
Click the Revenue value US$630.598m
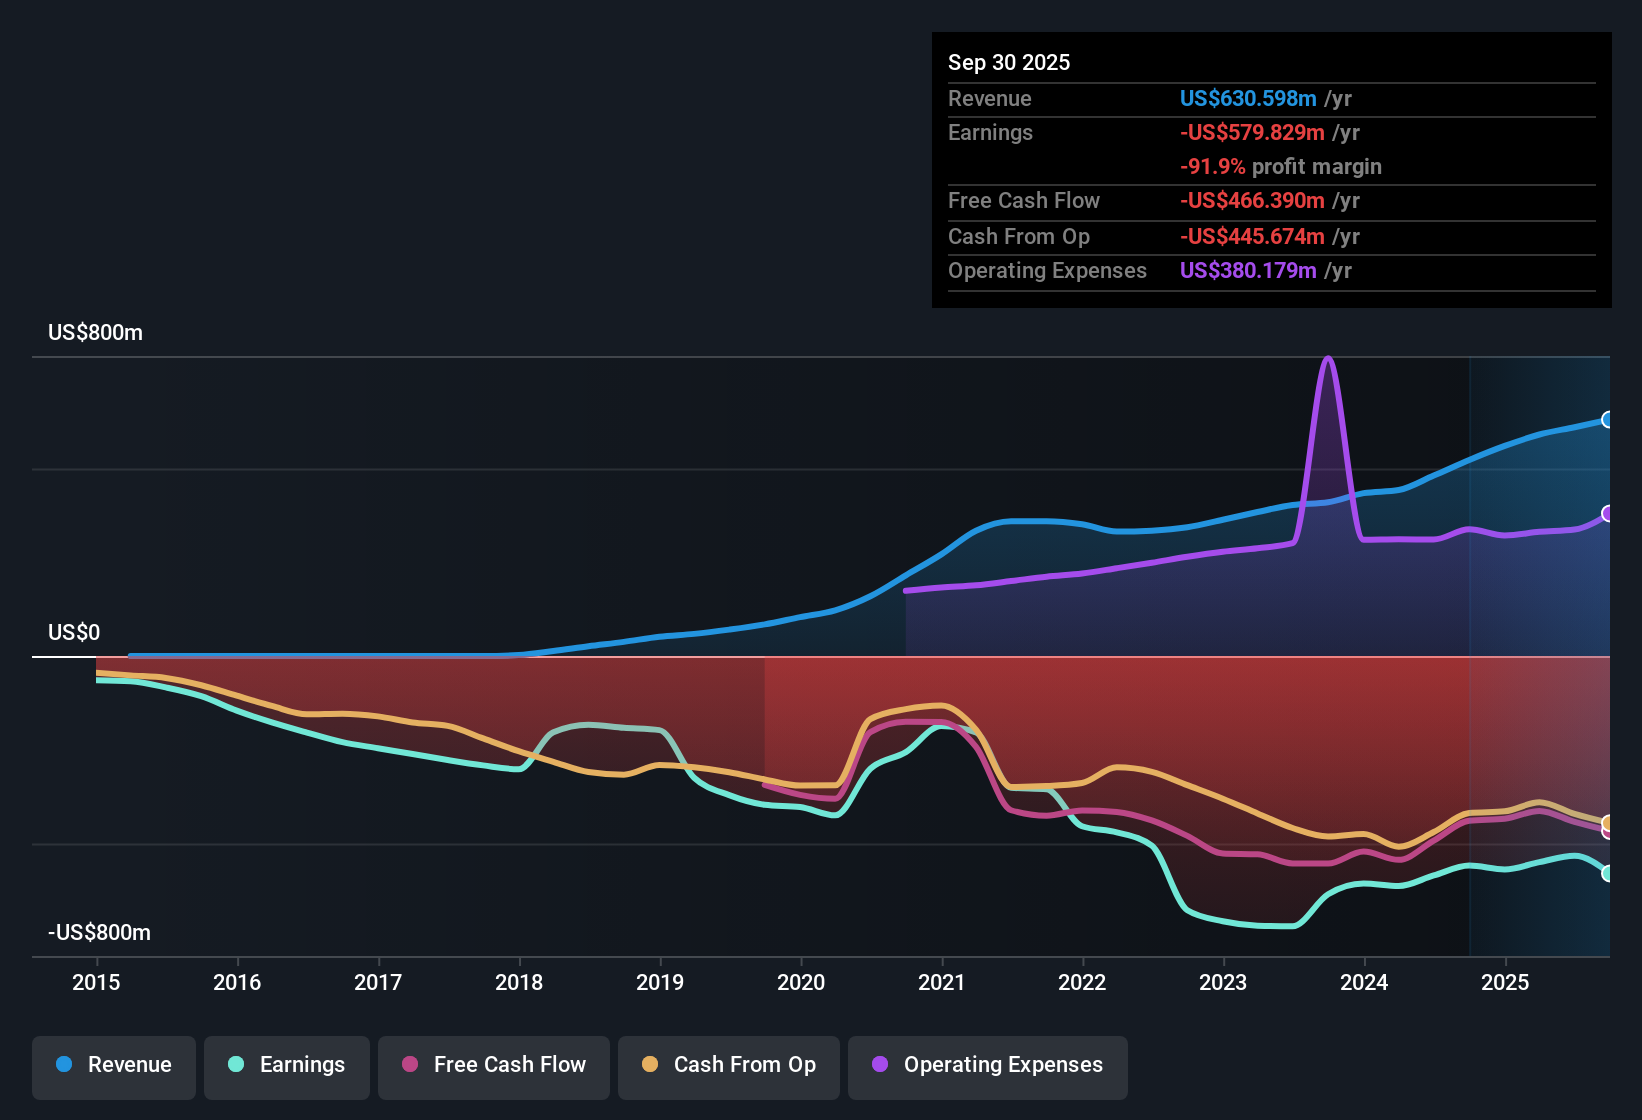pos(1248,98)
